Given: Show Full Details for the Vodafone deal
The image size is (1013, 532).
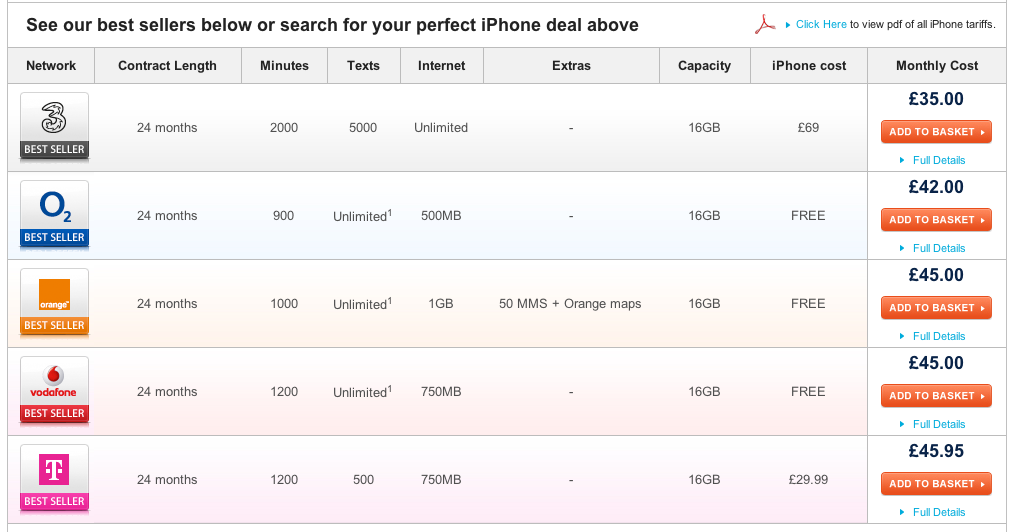Looking at the screenshot, I should click(938, 424).
